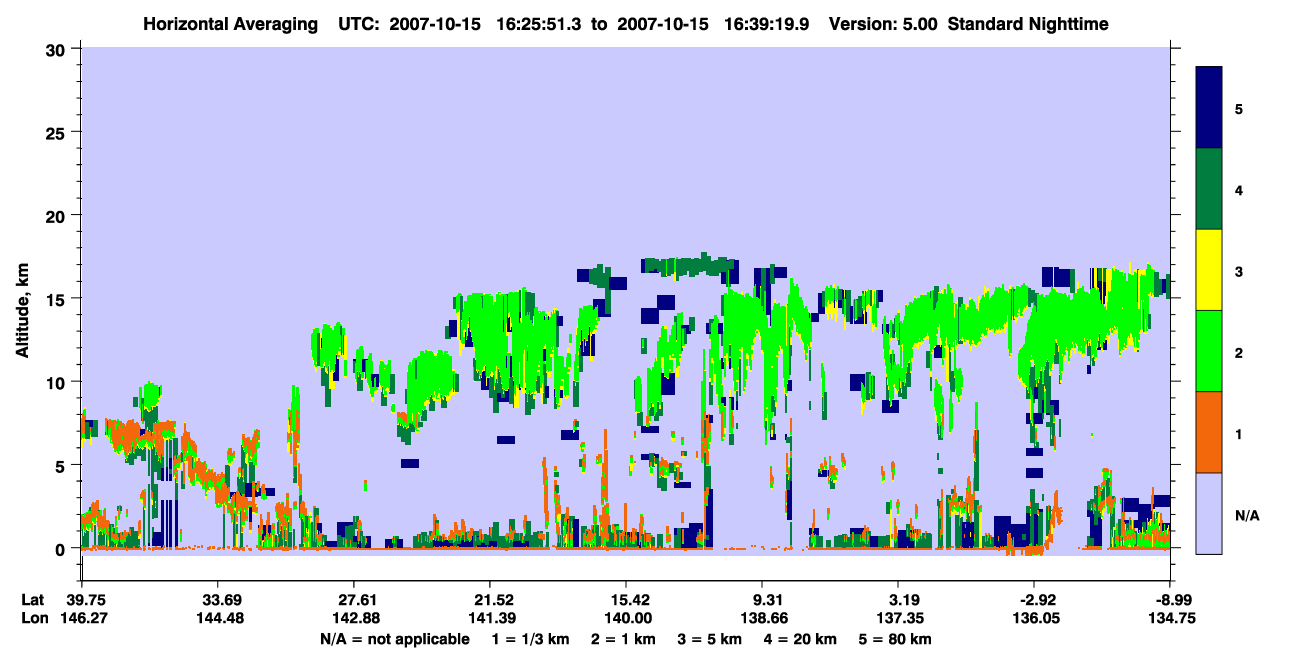The height and width of the screenshot is (667, 1300).
Task: Click the 30 km altitude tick label
Action: 55,49
